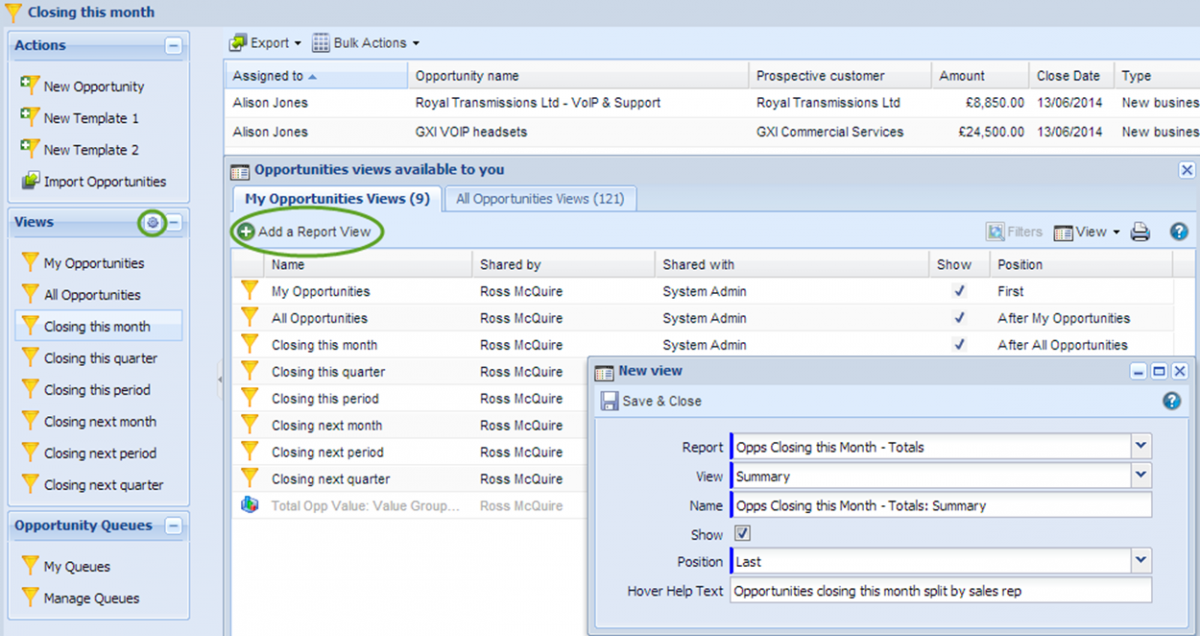The image size is (1200, 636).
Task: Click funnel icon beside Manage Queues
Action: pos(30,598)
